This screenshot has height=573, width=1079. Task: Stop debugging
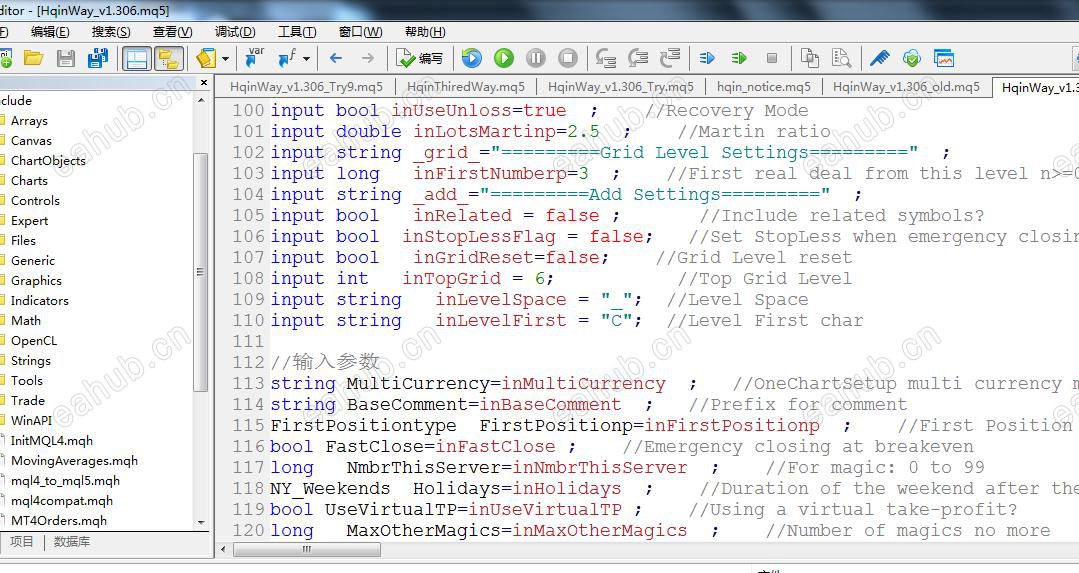[x=568, y=58]
